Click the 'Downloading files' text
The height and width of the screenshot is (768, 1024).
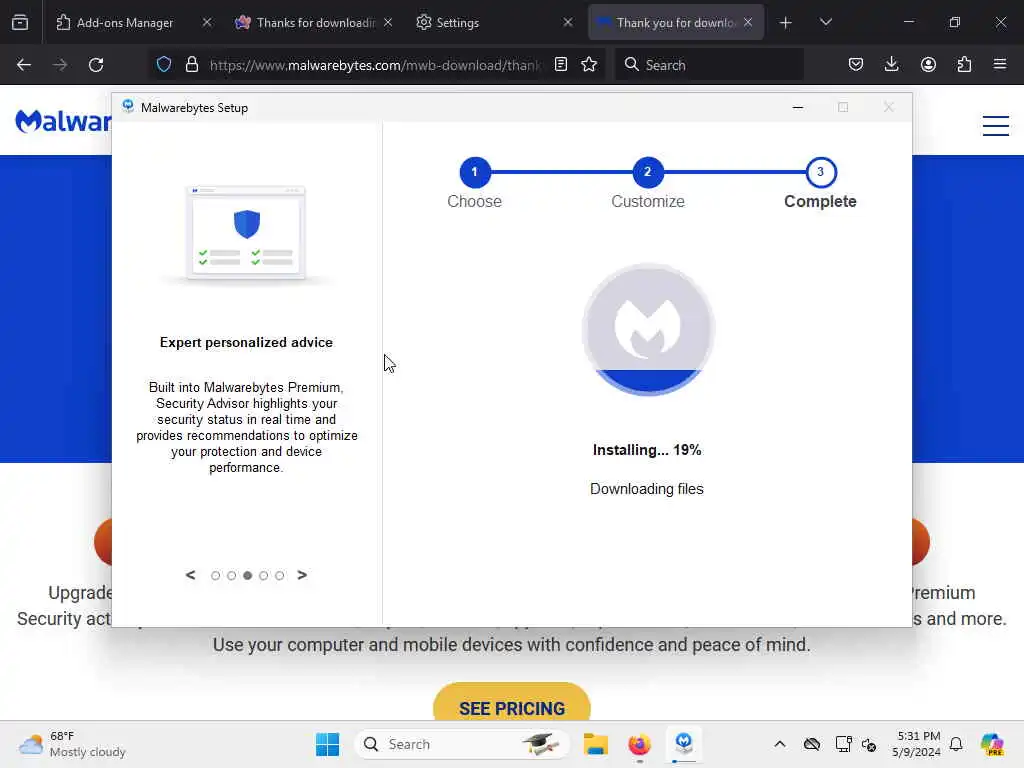coord(647,489)
